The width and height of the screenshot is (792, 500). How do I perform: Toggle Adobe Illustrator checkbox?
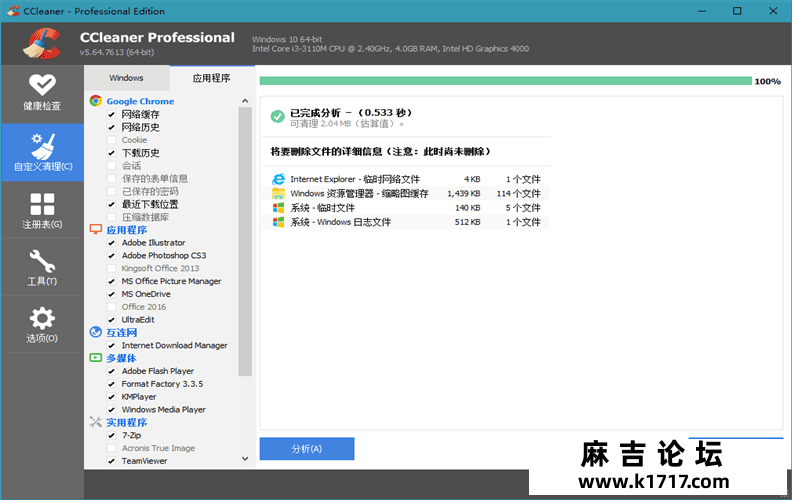[112, 243]
